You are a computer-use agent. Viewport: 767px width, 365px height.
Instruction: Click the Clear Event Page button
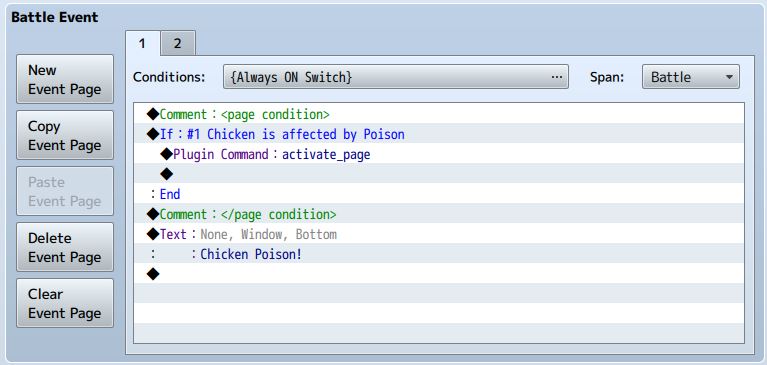65,303
